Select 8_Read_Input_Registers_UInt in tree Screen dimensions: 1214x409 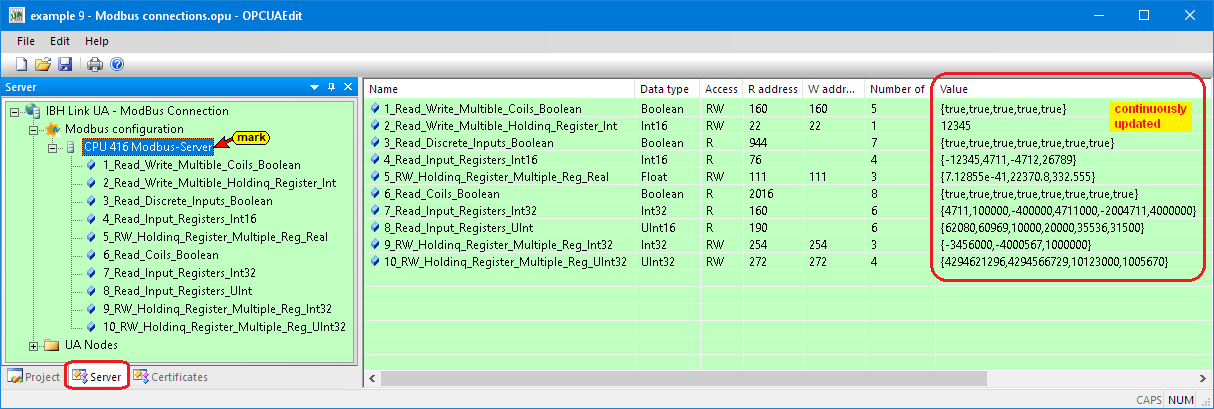(177, 291)
